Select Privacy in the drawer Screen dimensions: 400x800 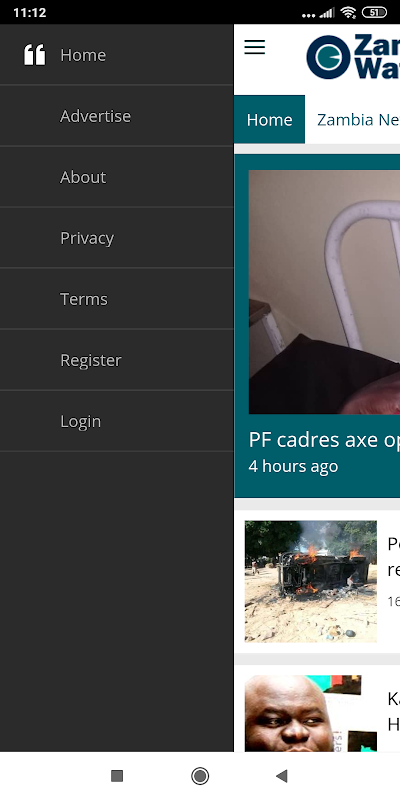117,238
